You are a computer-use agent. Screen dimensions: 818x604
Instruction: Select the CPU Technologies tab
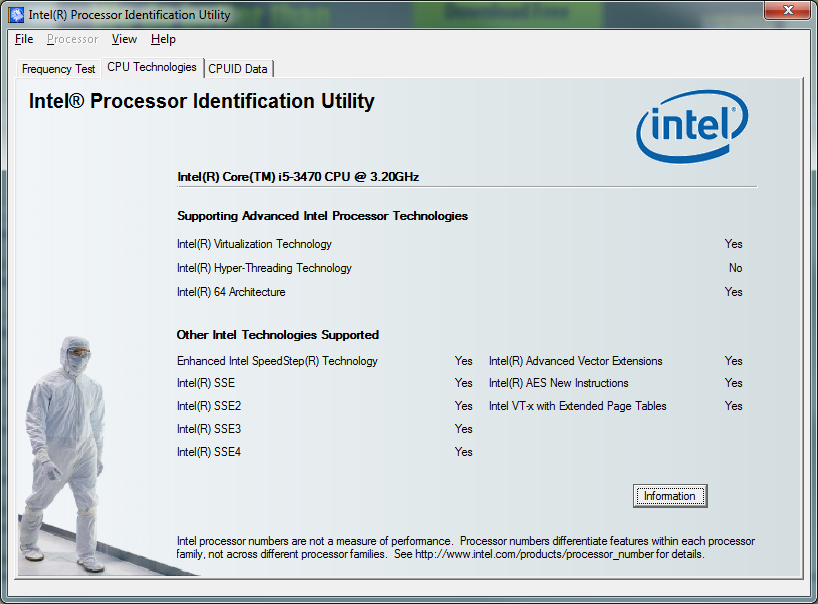(152, 67)
